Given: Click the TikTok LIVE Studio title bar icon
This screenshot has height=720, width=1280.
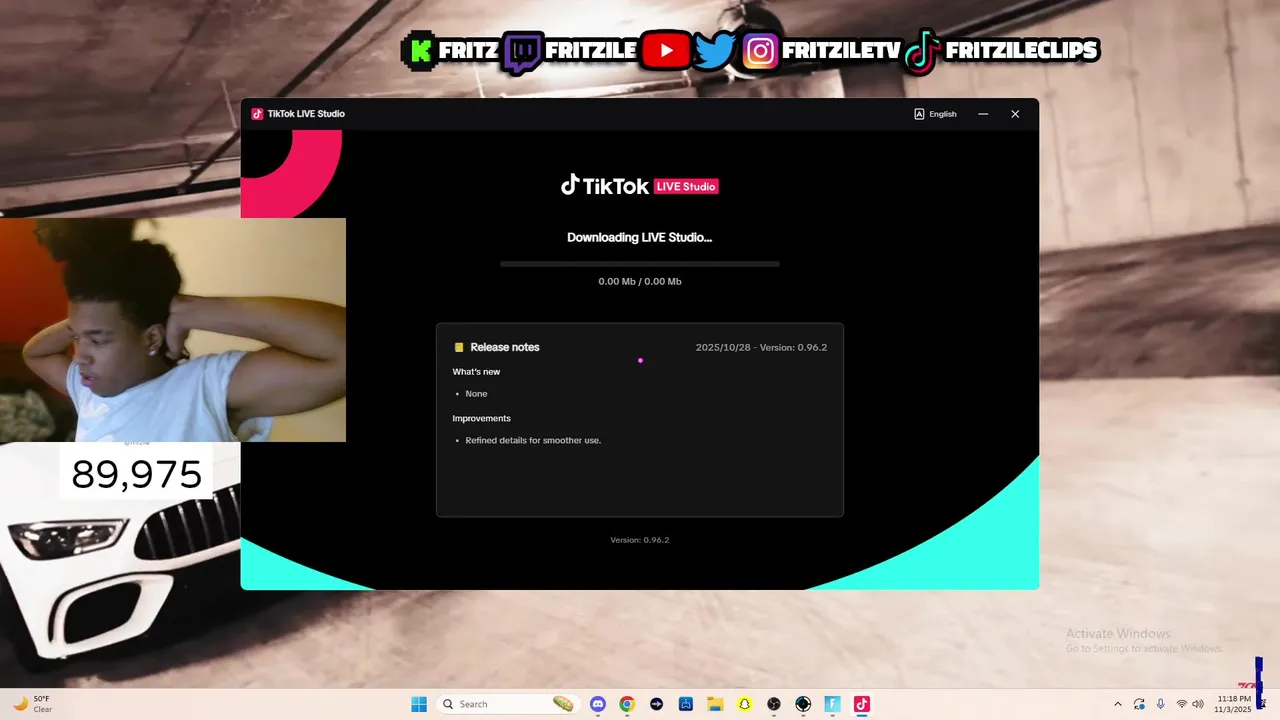Looking at the screenshot, I should pyautogui.click(x=257, y=114).
